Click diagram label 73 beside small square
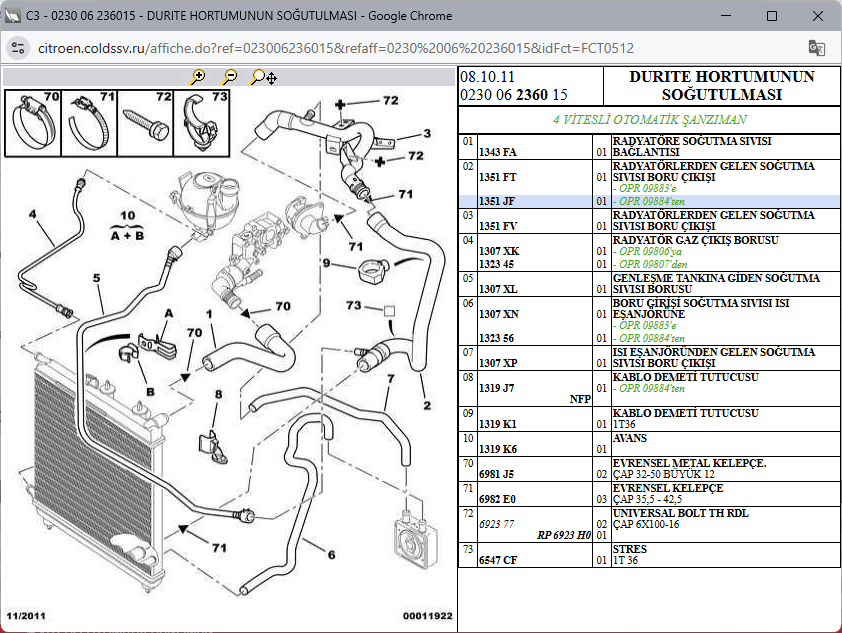Screen dimensions: 842x633 point(353,305)
